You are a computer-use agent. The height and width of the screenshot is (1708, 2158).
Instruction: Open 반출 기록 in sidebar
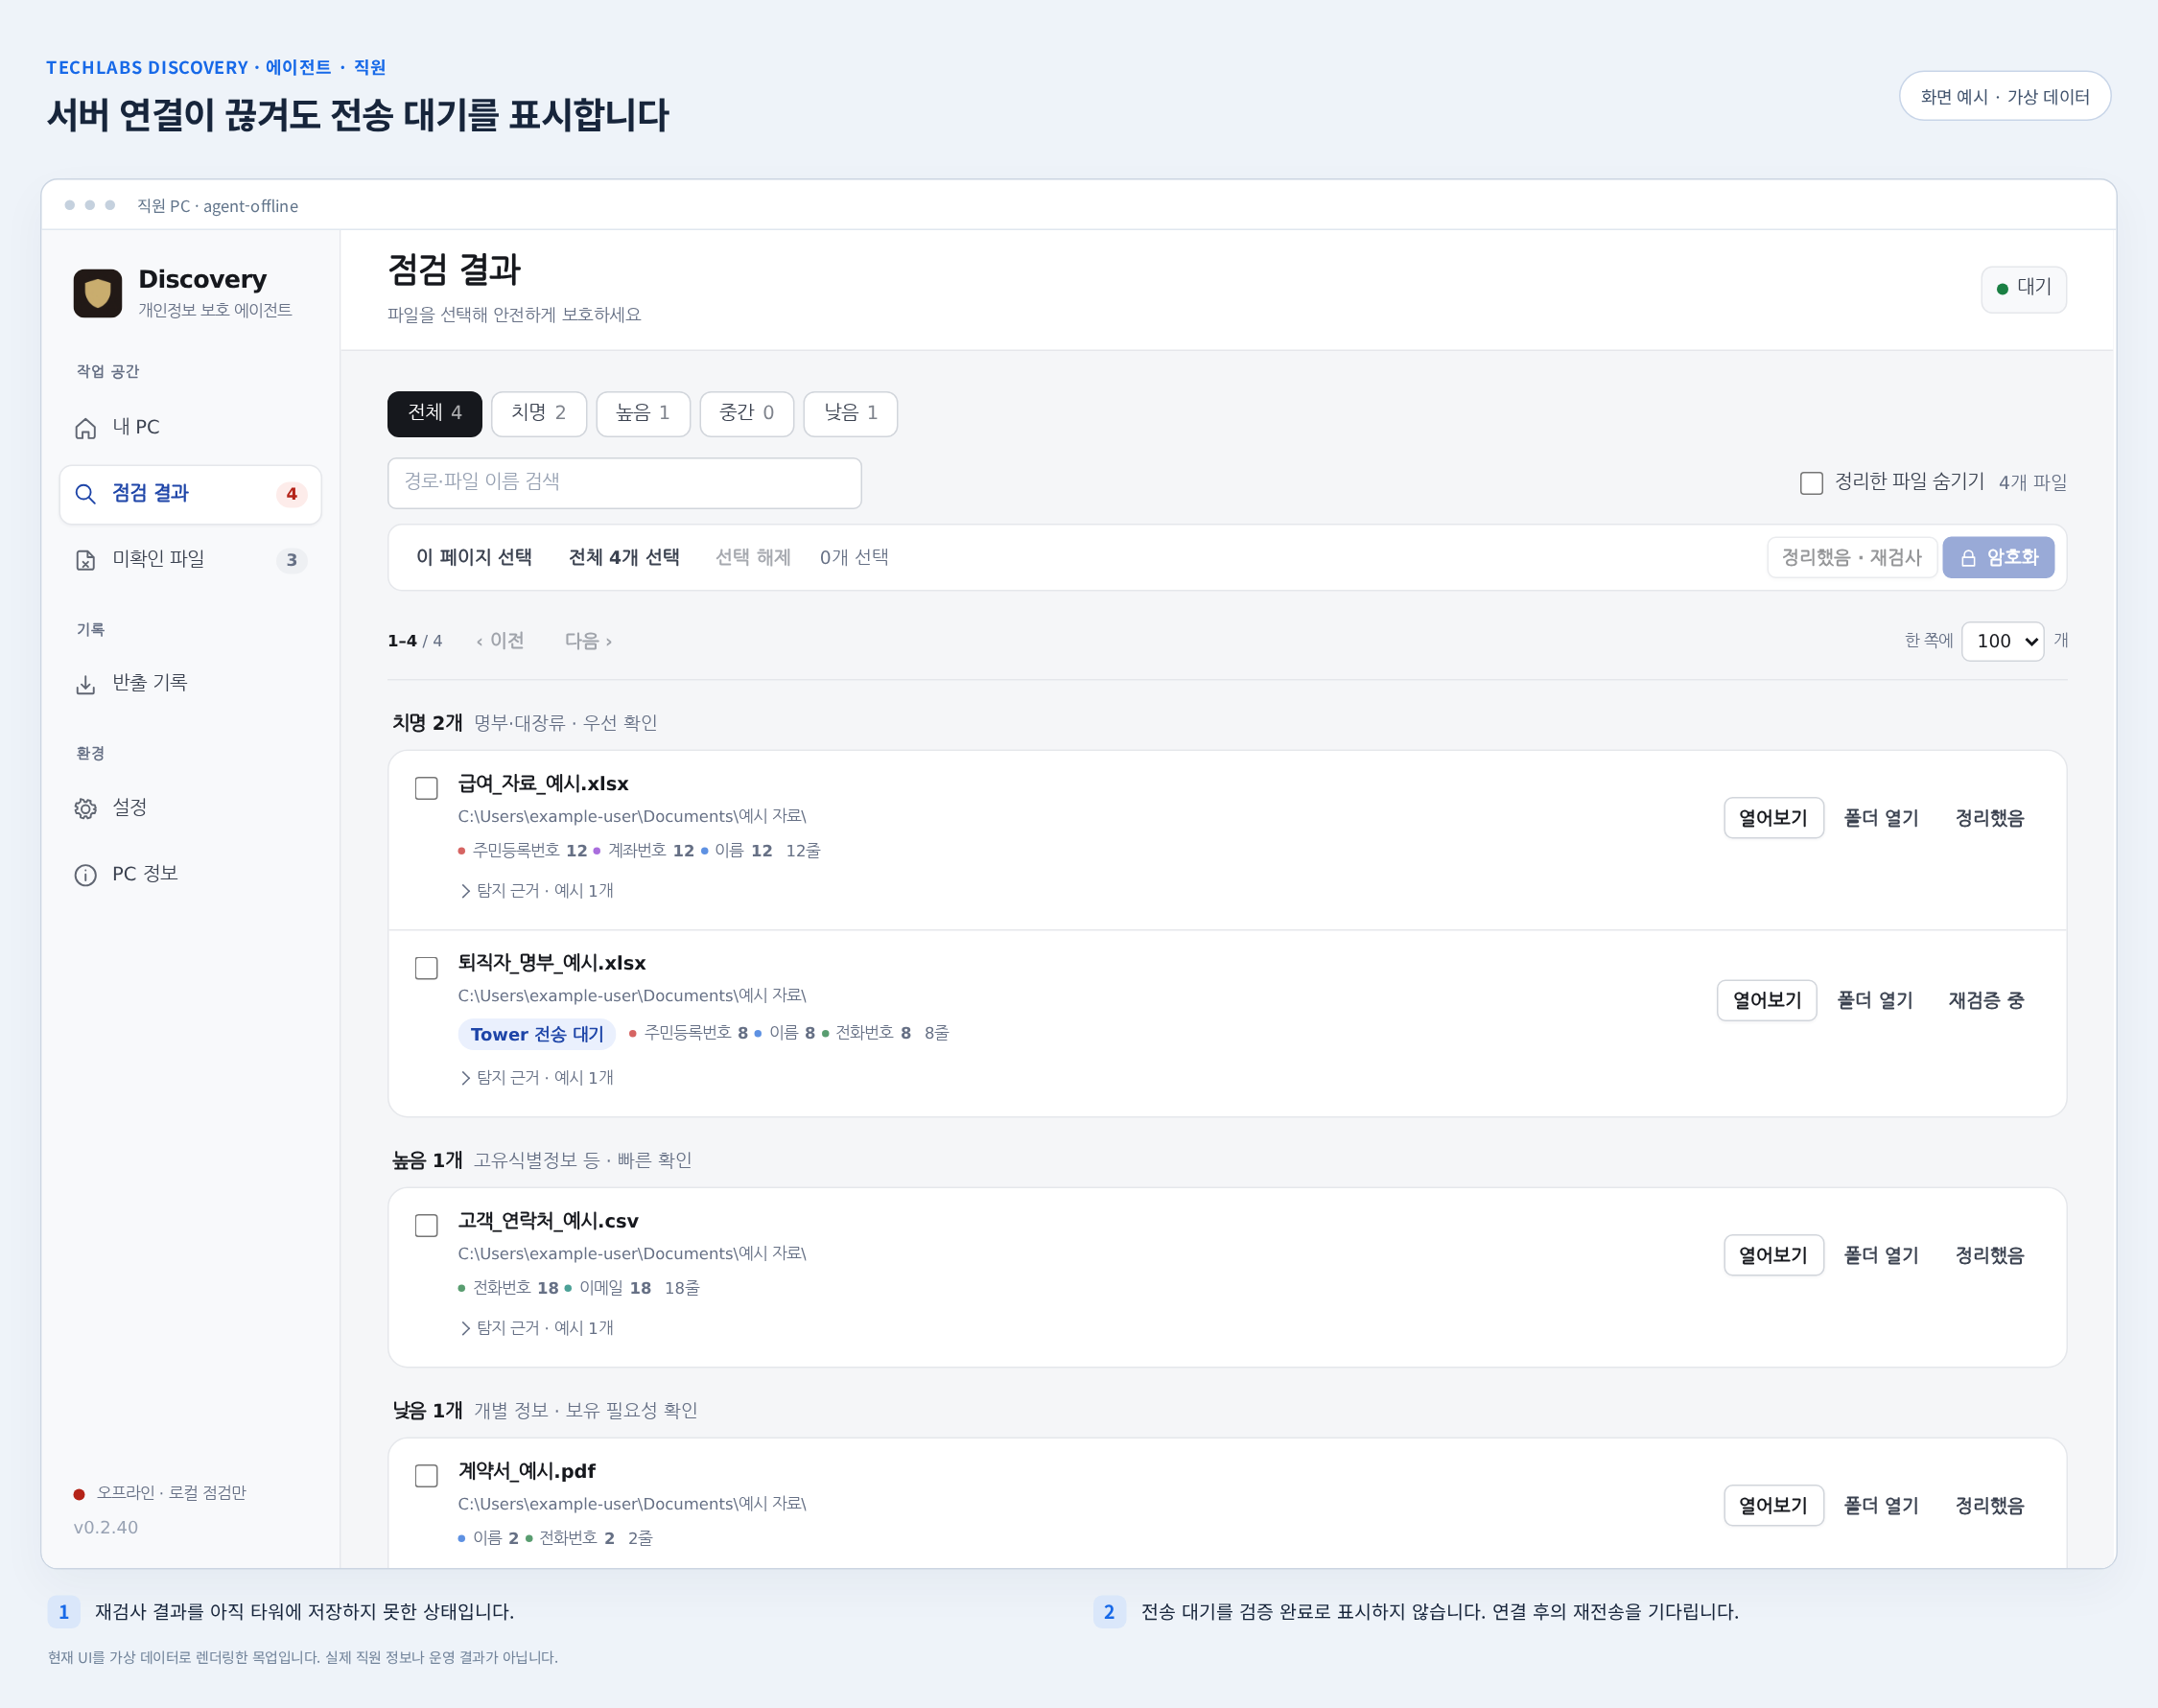coord(190,684)
